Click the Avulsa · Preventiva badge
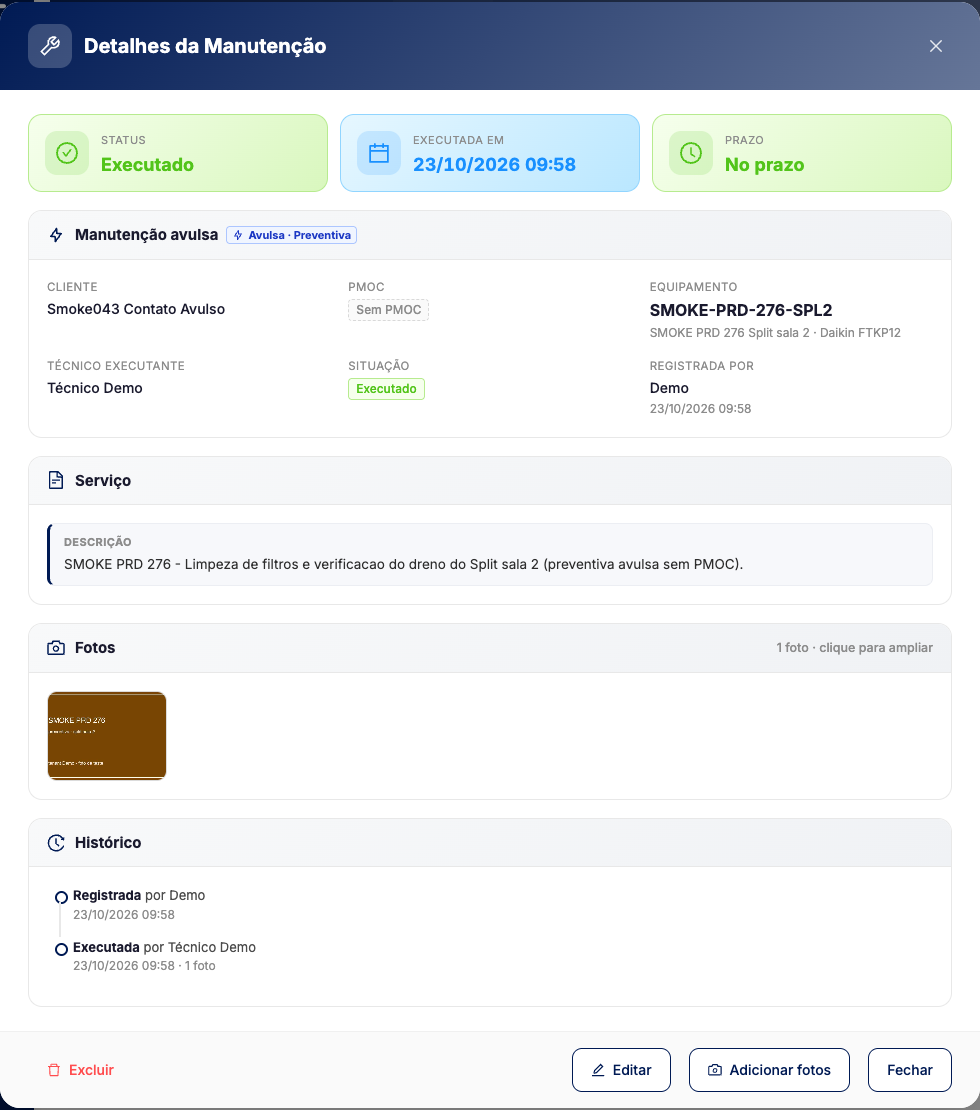Image resolution: width=980 pixels, height=1110 pixels. coord(292,235)
